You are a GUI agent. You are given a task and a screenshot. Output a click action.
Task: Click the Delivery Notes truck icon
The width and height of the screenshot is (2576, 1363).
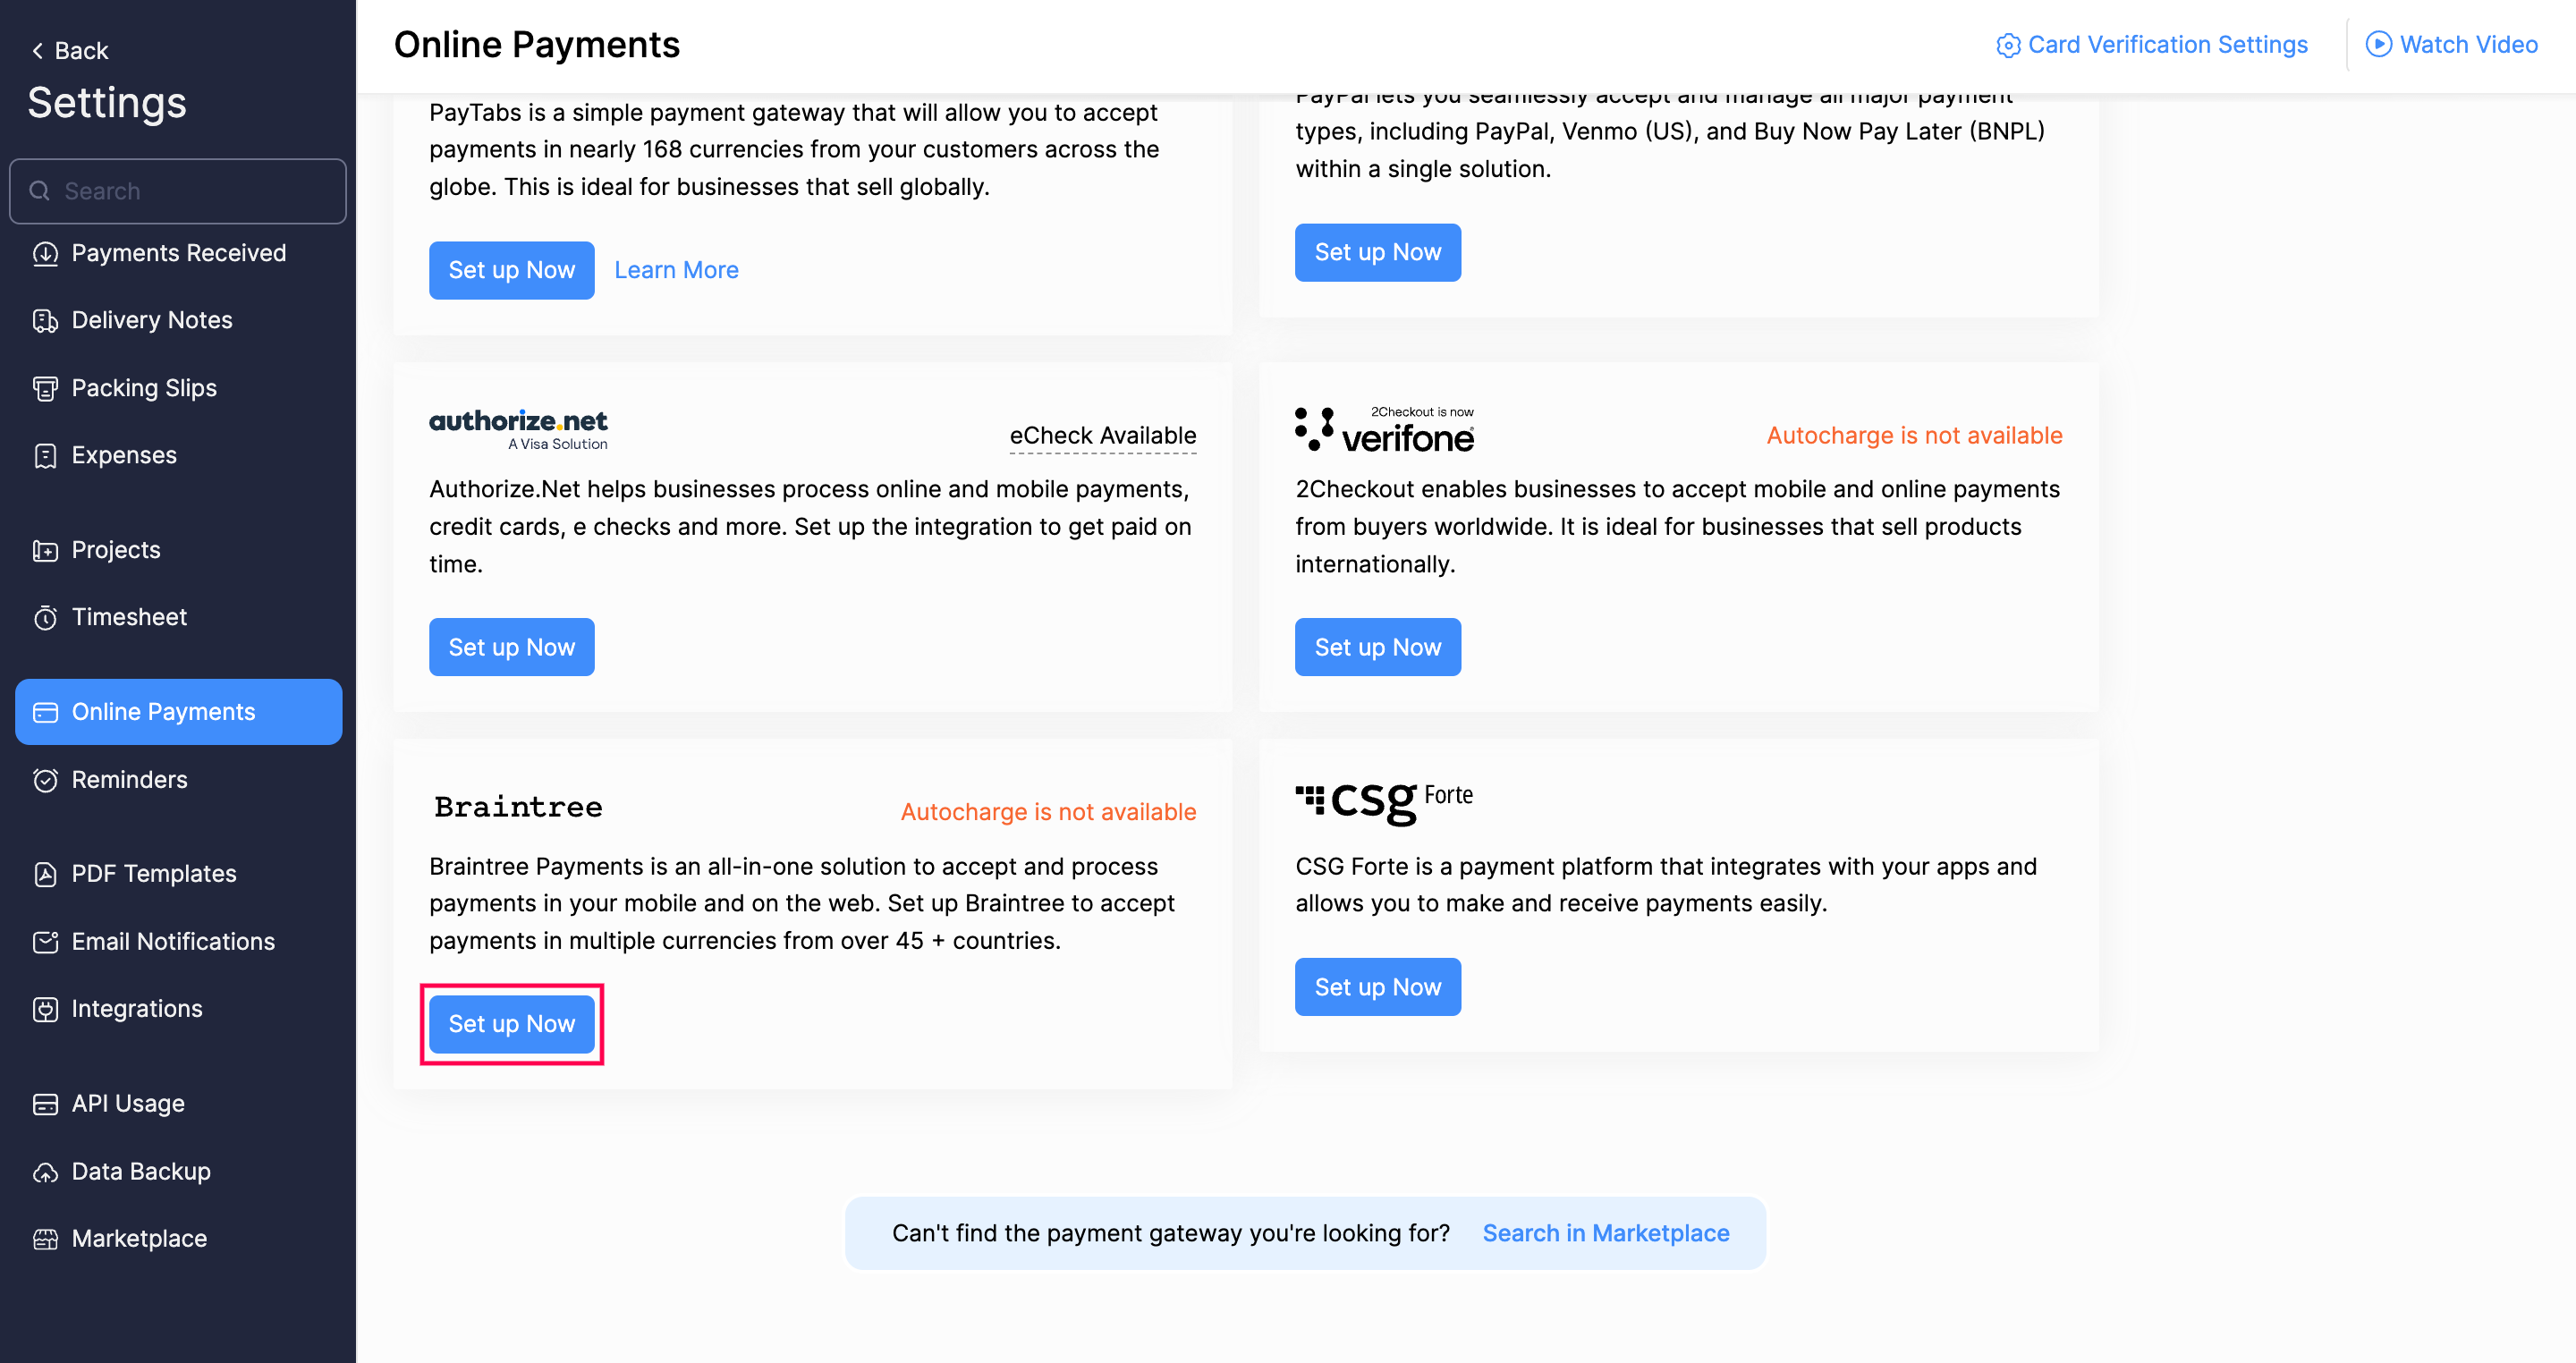[45, 321]
